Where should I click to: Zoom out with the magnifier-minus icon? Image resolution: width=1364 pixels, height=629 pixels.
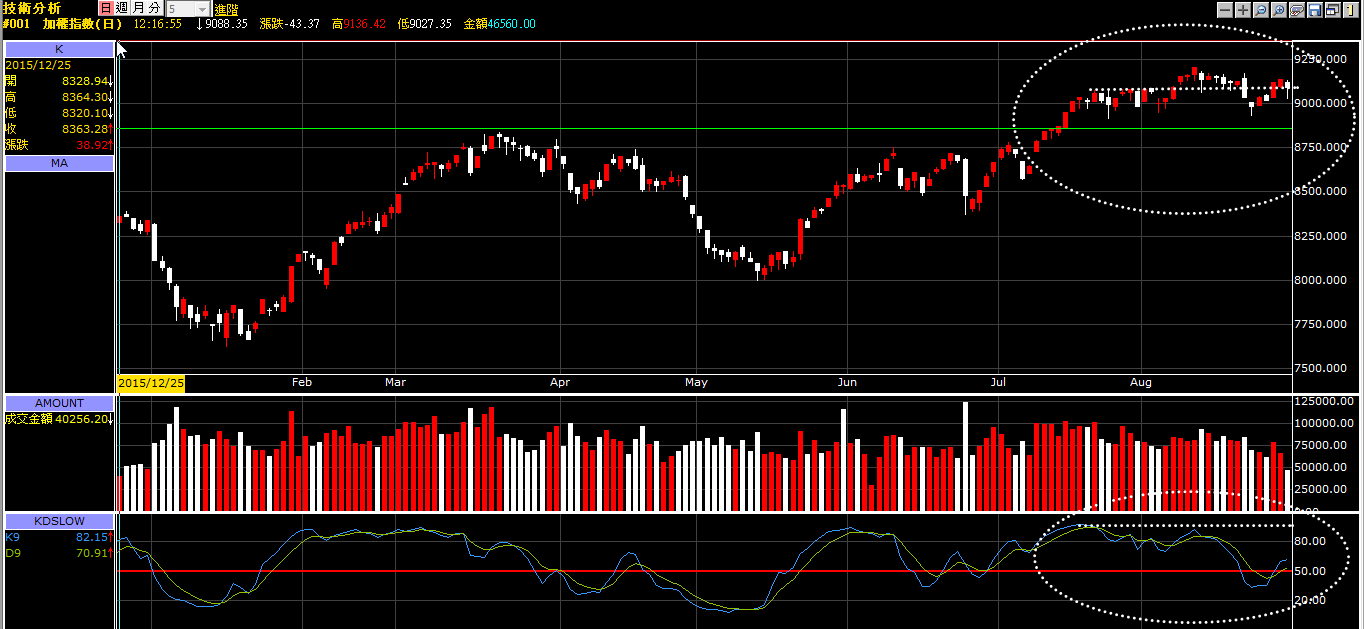pos(1261,9)
